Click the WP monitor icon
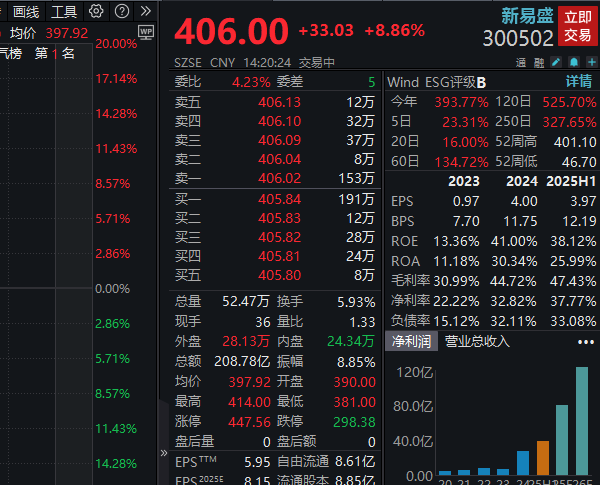 tap(146, 33)
